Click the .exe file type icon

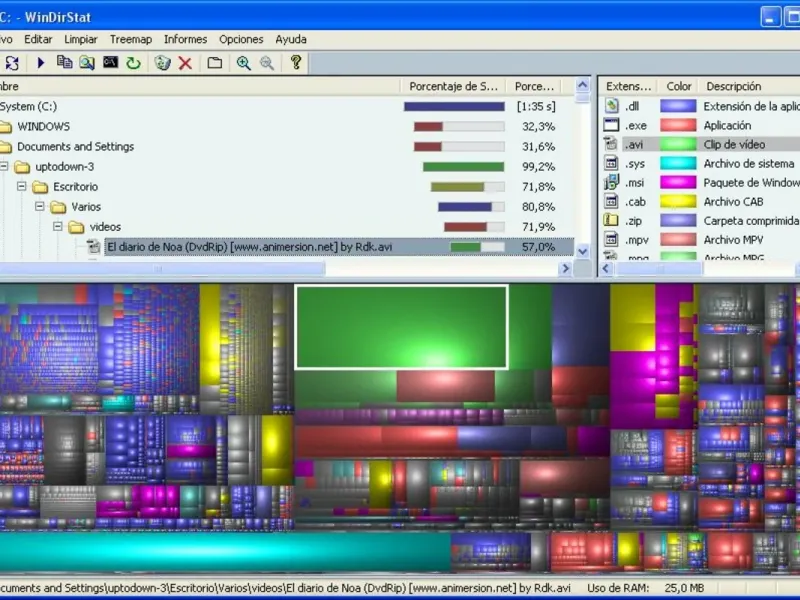tap(611, 125)
